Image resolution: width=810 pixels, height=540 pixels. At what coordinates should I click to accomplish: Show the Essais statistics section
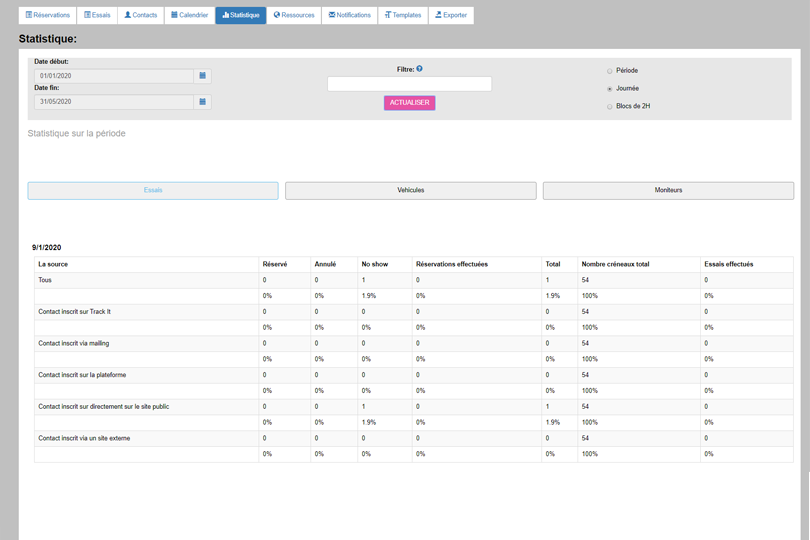tap(153, 191)
